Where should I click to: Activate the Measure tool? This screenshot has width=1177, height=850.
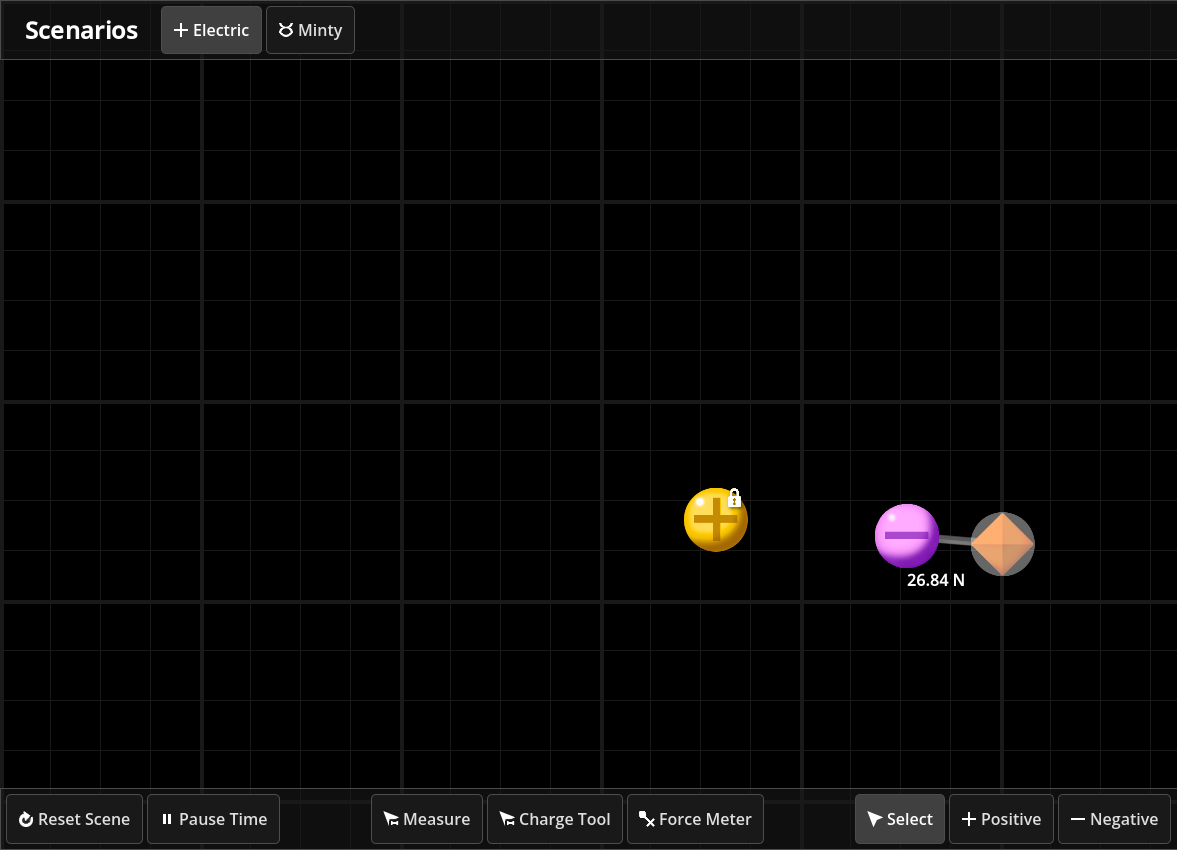click(426, 819)
